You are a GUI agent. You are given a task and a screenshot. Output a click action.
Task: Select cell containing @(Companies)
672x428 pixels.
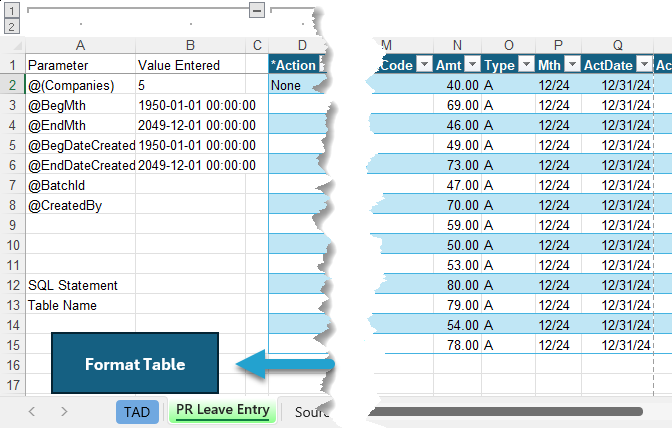pos(81,85)
